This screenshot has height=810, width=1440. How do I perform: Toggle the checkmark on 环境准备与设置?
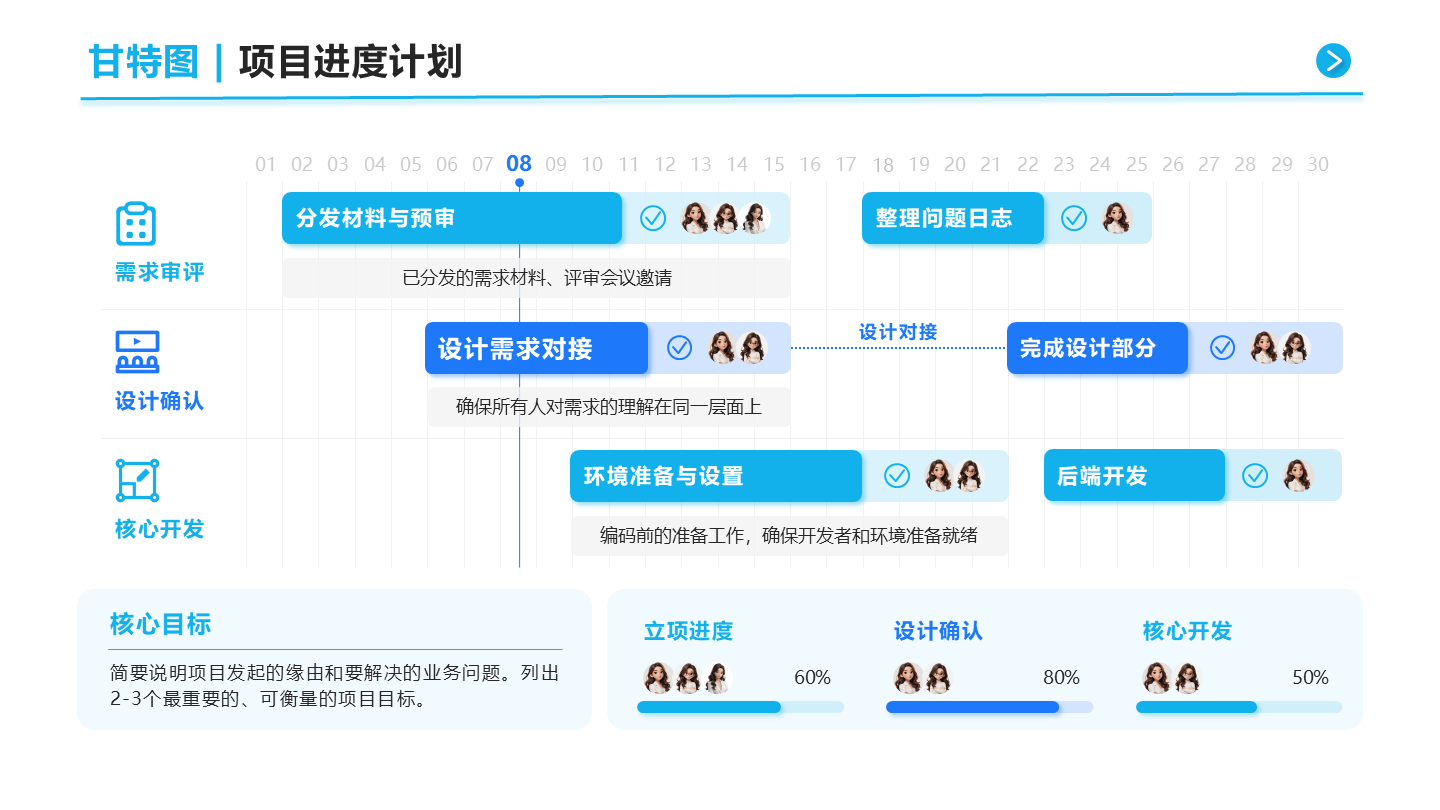[897, 476]
